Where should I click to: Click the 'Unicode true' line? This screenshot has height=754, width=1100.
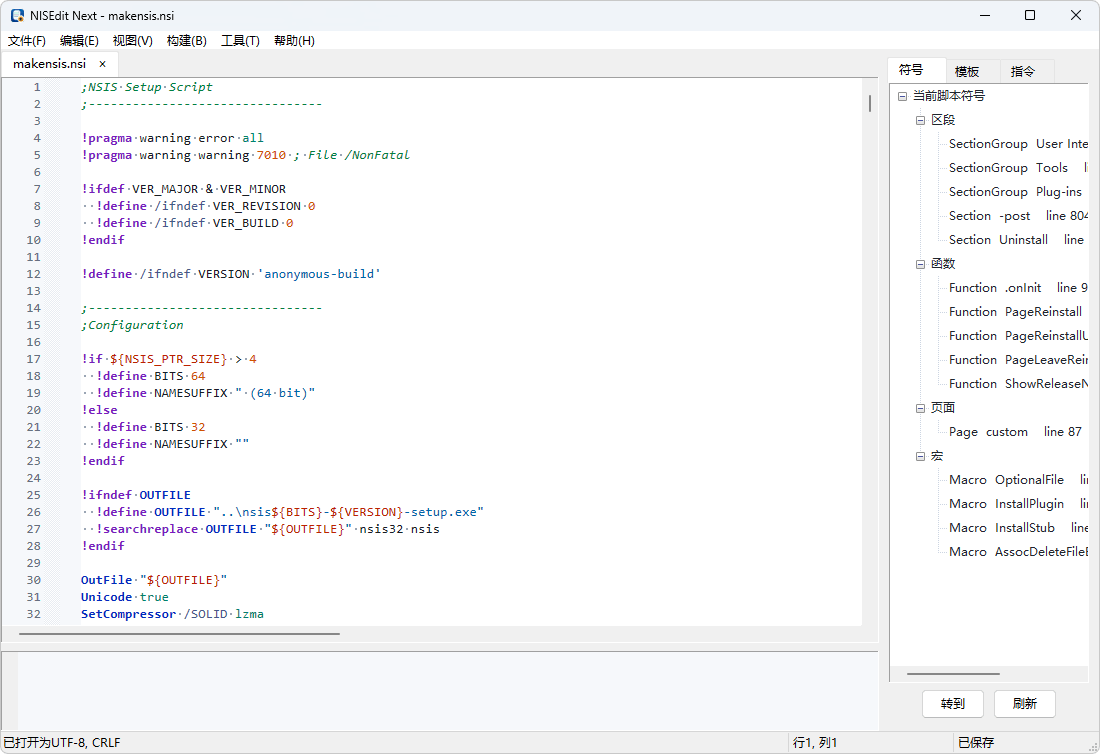(x=125, y=597)
